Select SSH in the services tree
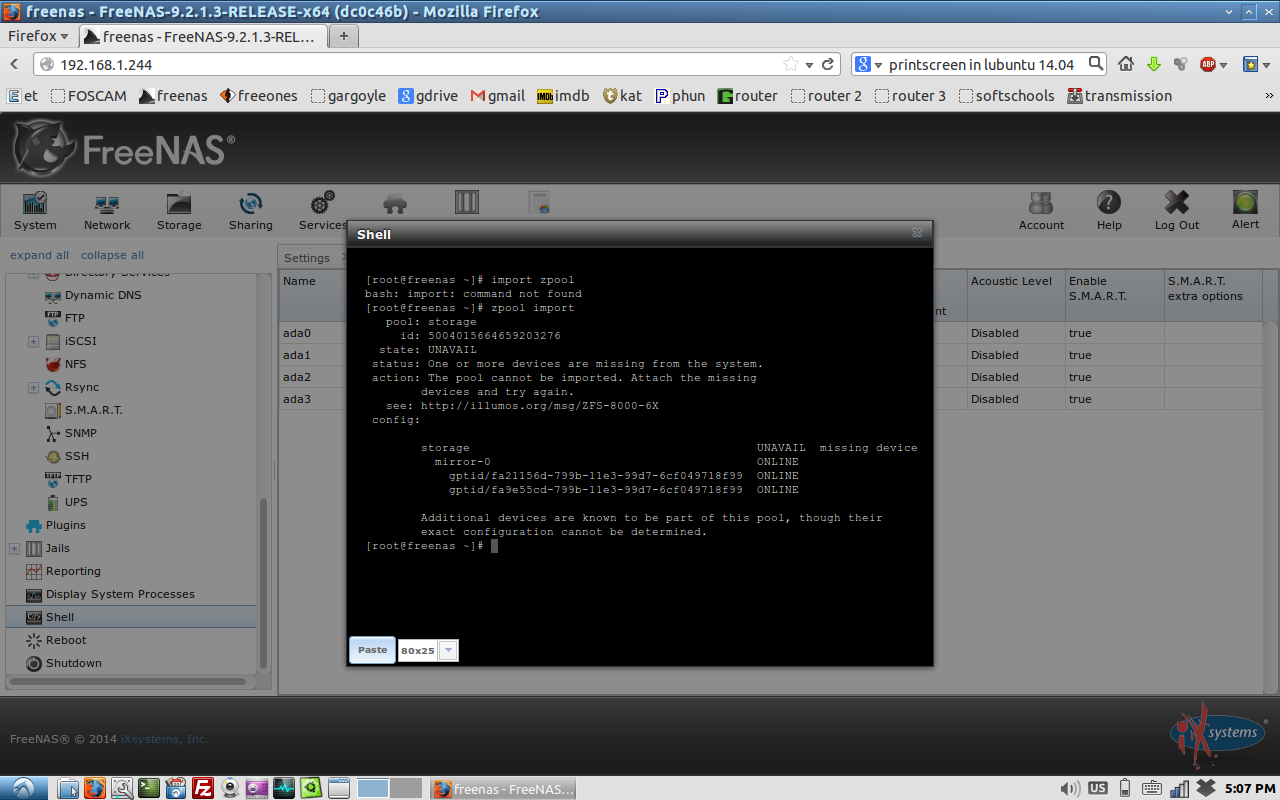 click(77, 456)
